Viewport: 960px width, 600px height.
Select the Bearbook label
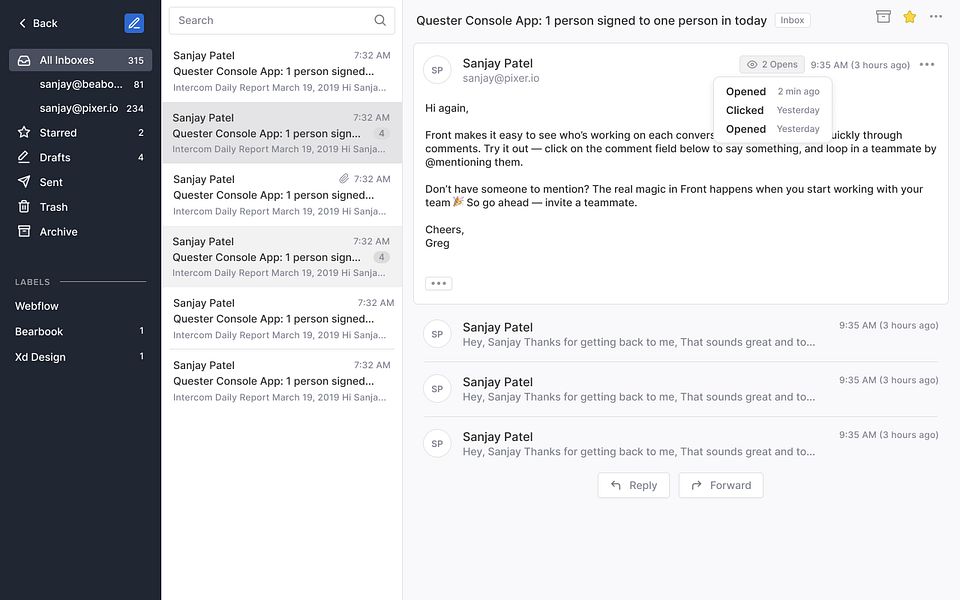39,331
